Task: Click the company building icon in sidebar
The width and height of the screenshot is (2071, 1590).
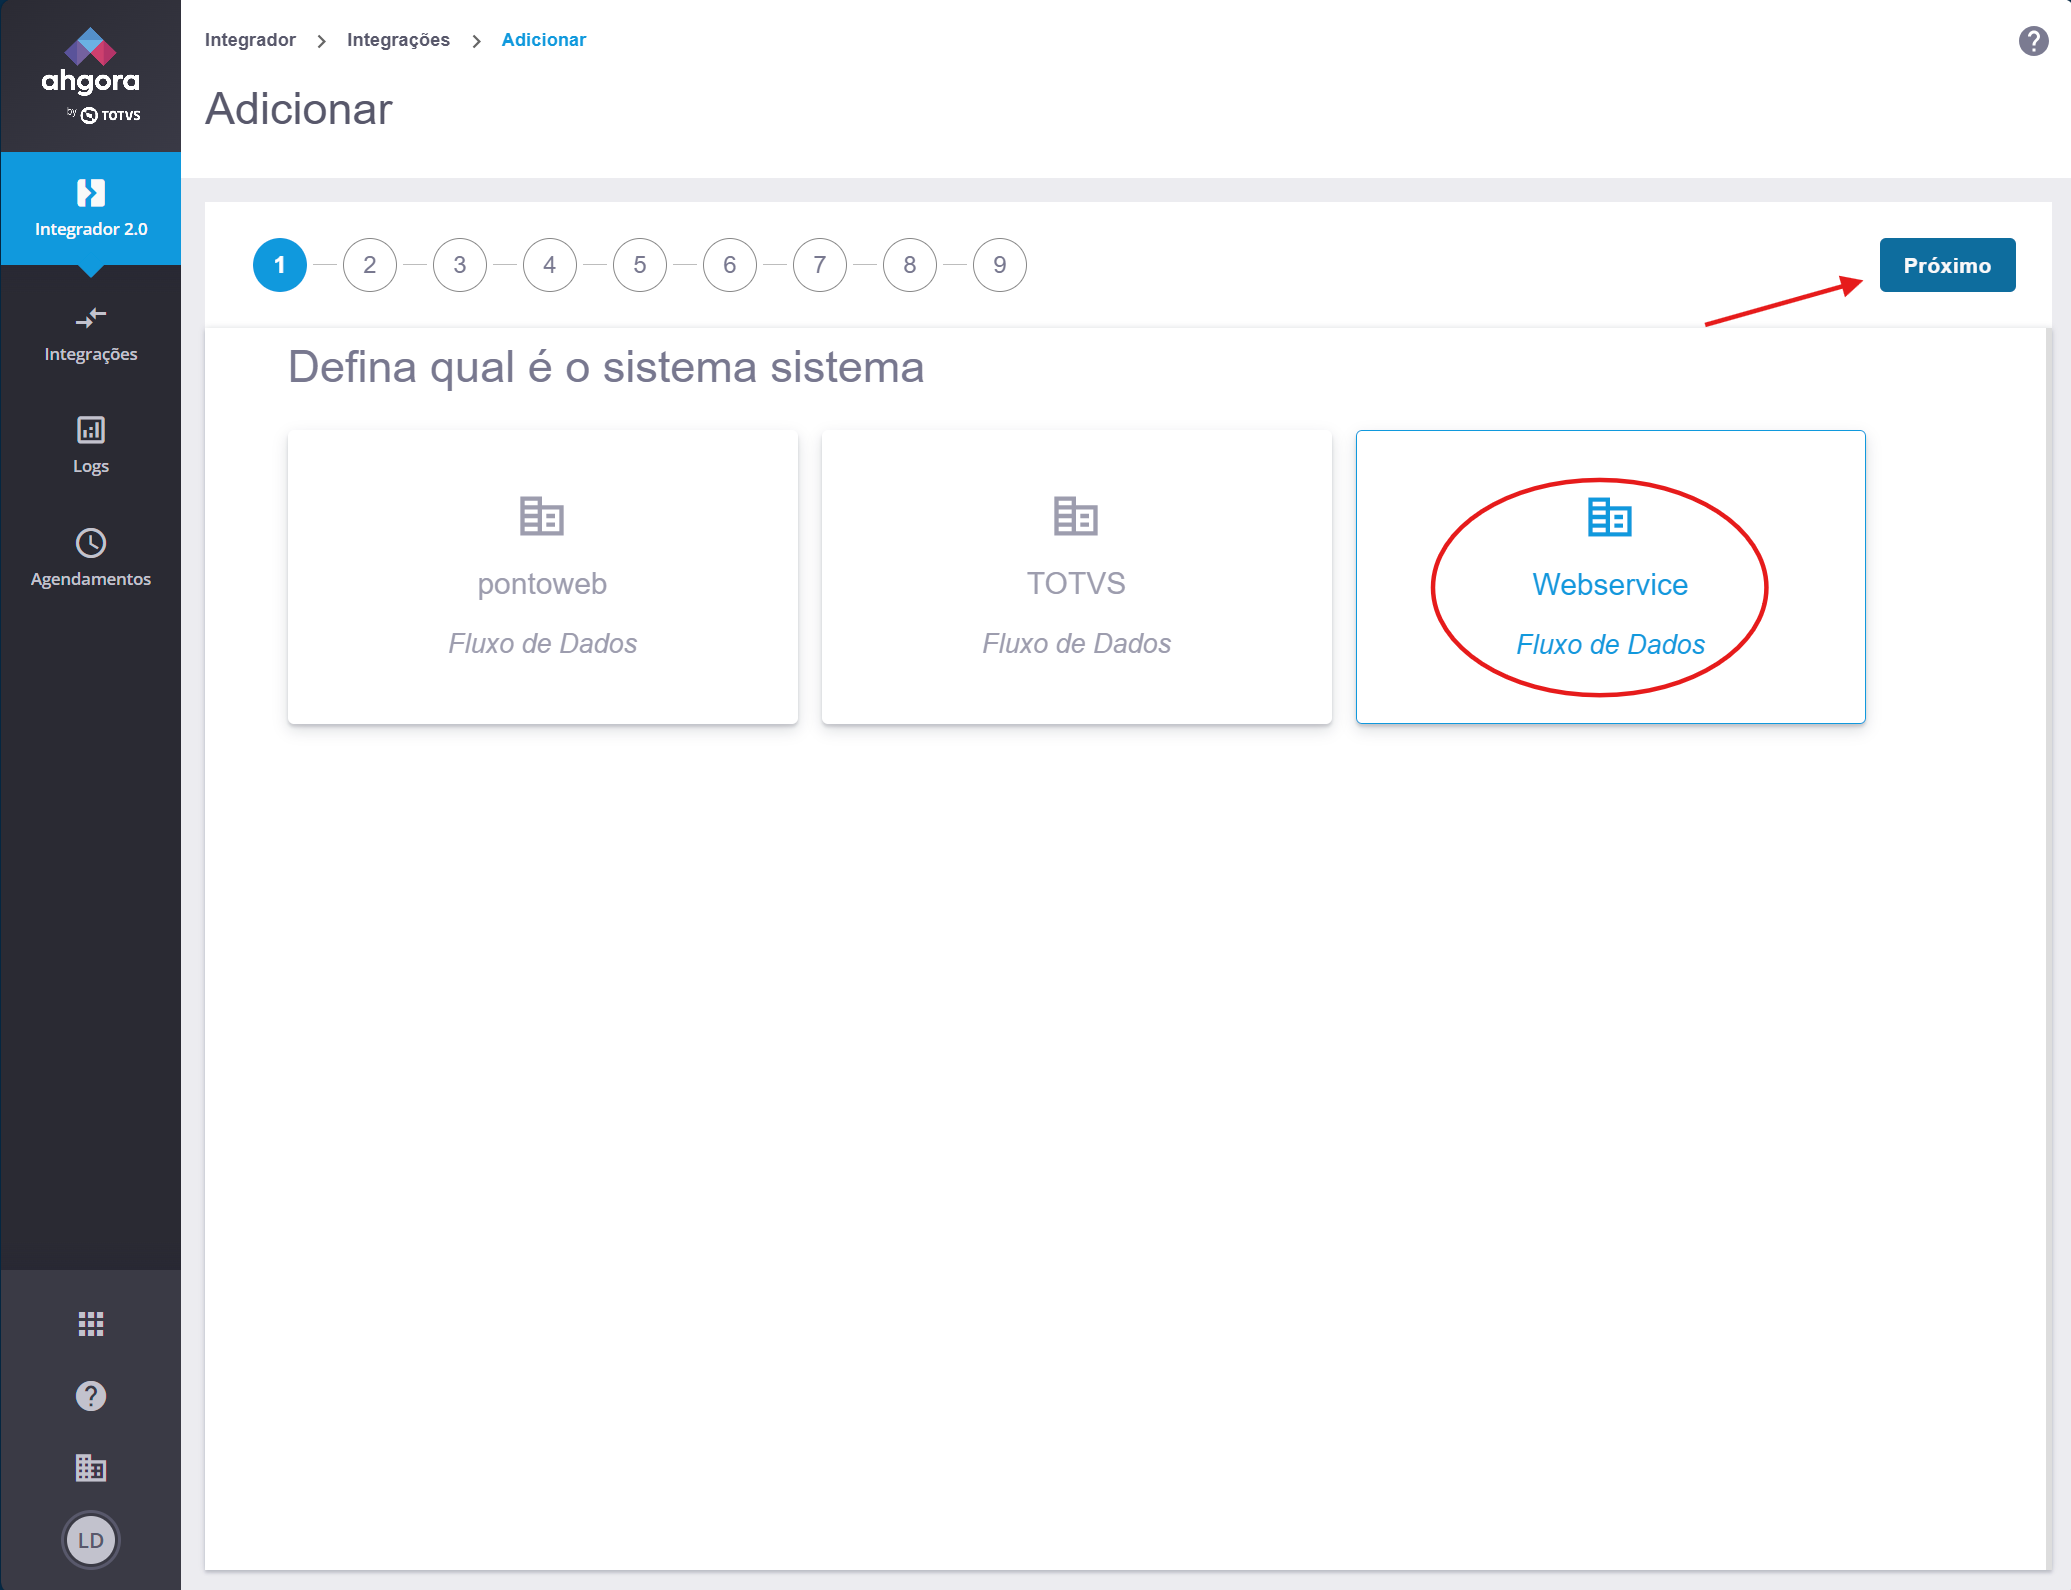Action: (x=90, y=1468)
